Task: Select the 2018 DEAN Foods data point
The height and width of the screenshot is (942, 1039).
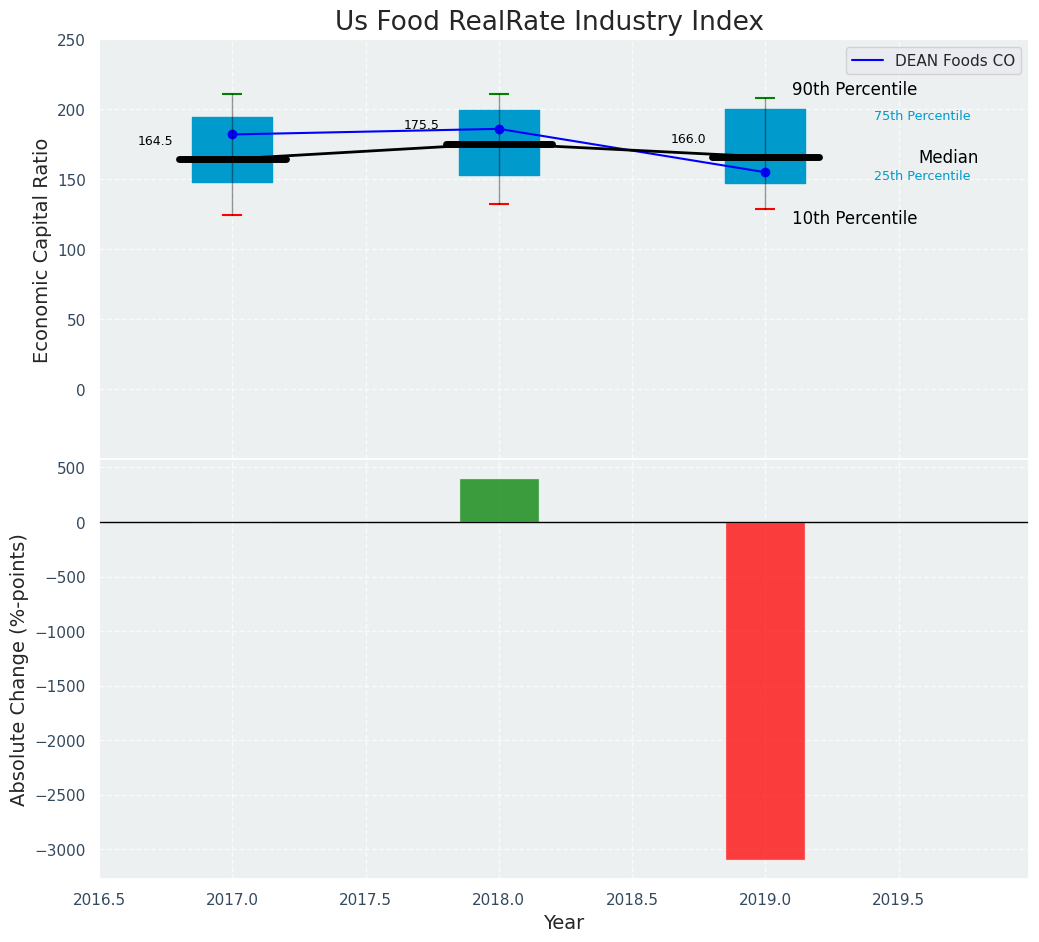Action: coord(499,129)
